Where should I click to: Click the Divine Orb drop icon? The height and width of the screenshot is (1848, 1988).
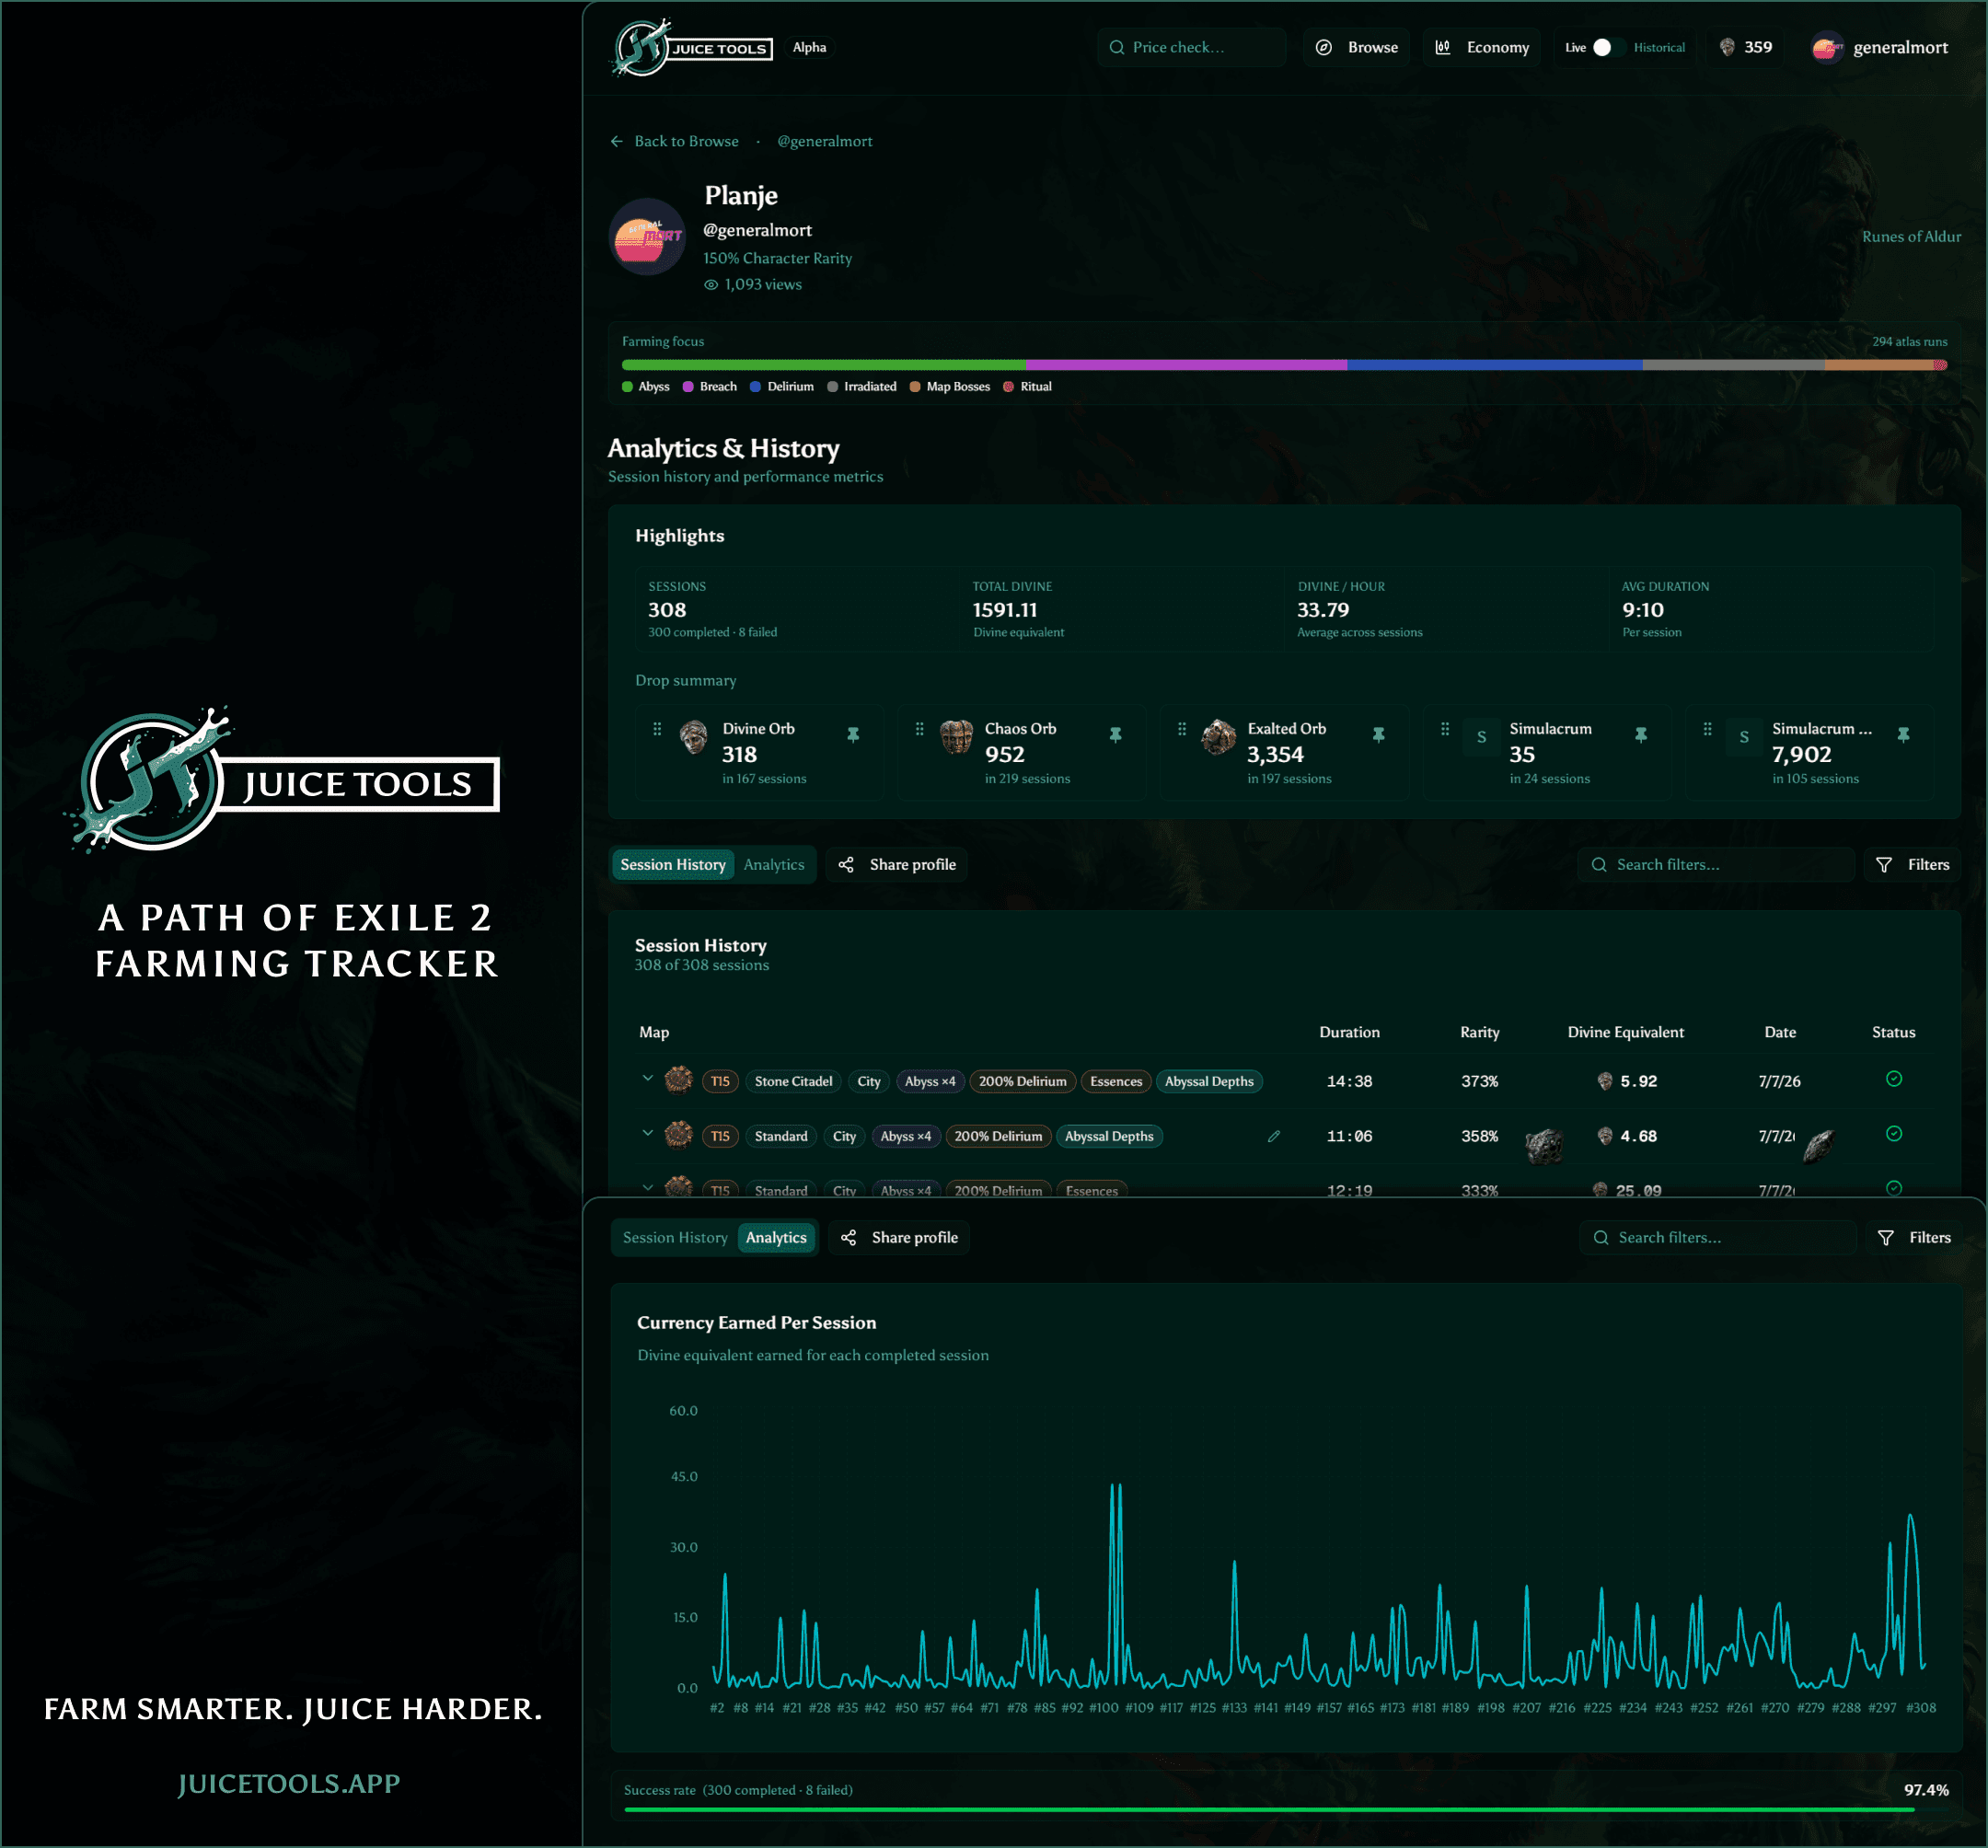(x=694, y=737)
